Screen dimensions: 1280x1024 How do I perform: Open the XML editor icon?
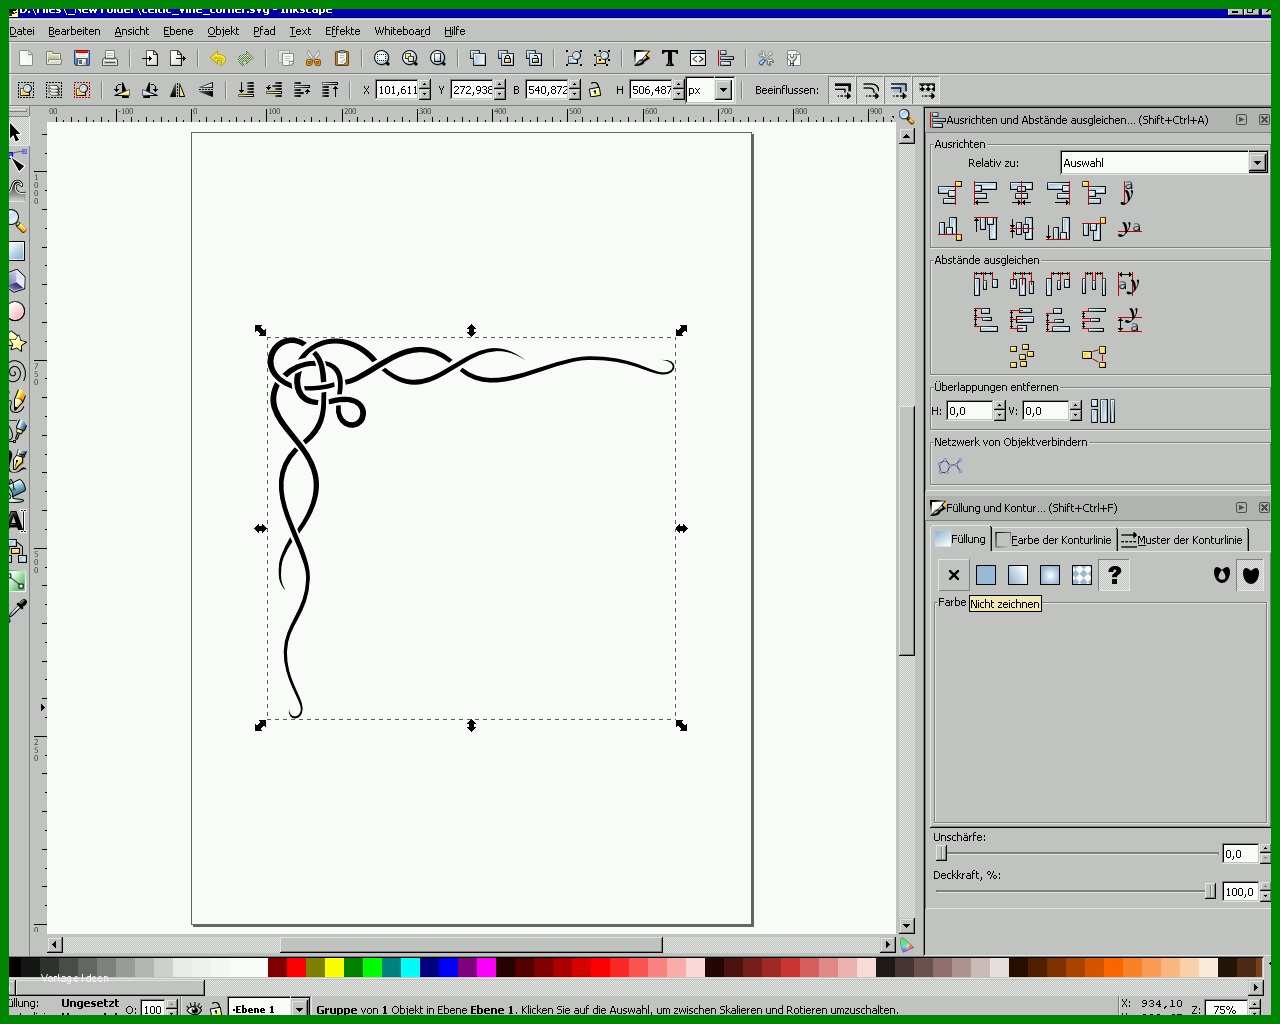point(698,59)
